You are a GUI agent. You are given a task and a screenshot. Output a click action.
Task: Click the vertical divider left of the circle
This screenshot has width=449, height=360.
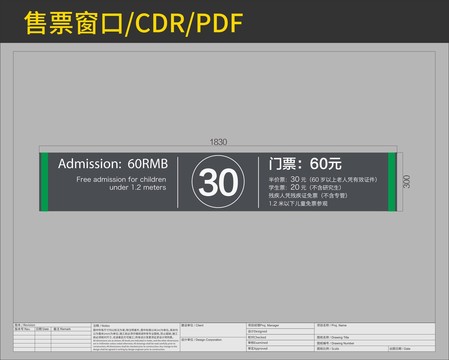click(x=178, y=182)
